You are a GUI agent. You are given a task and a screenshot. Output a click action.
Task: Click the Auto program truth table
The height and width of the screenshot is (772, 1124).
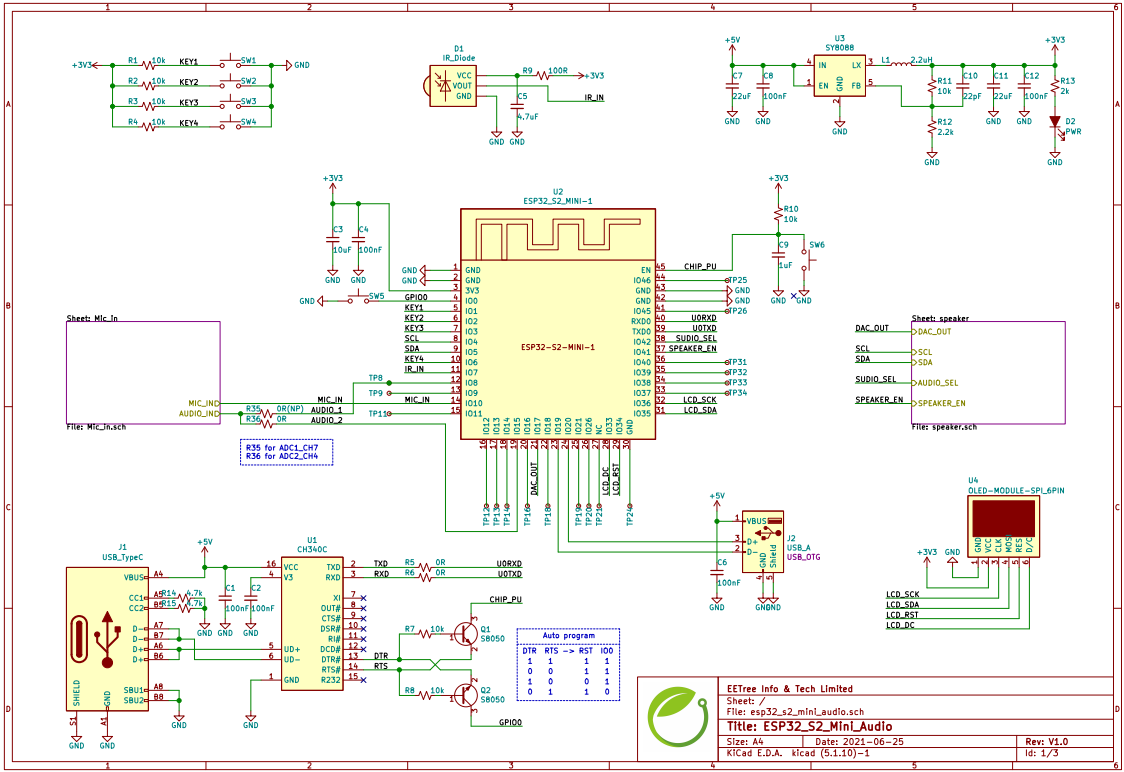point(568,664)
